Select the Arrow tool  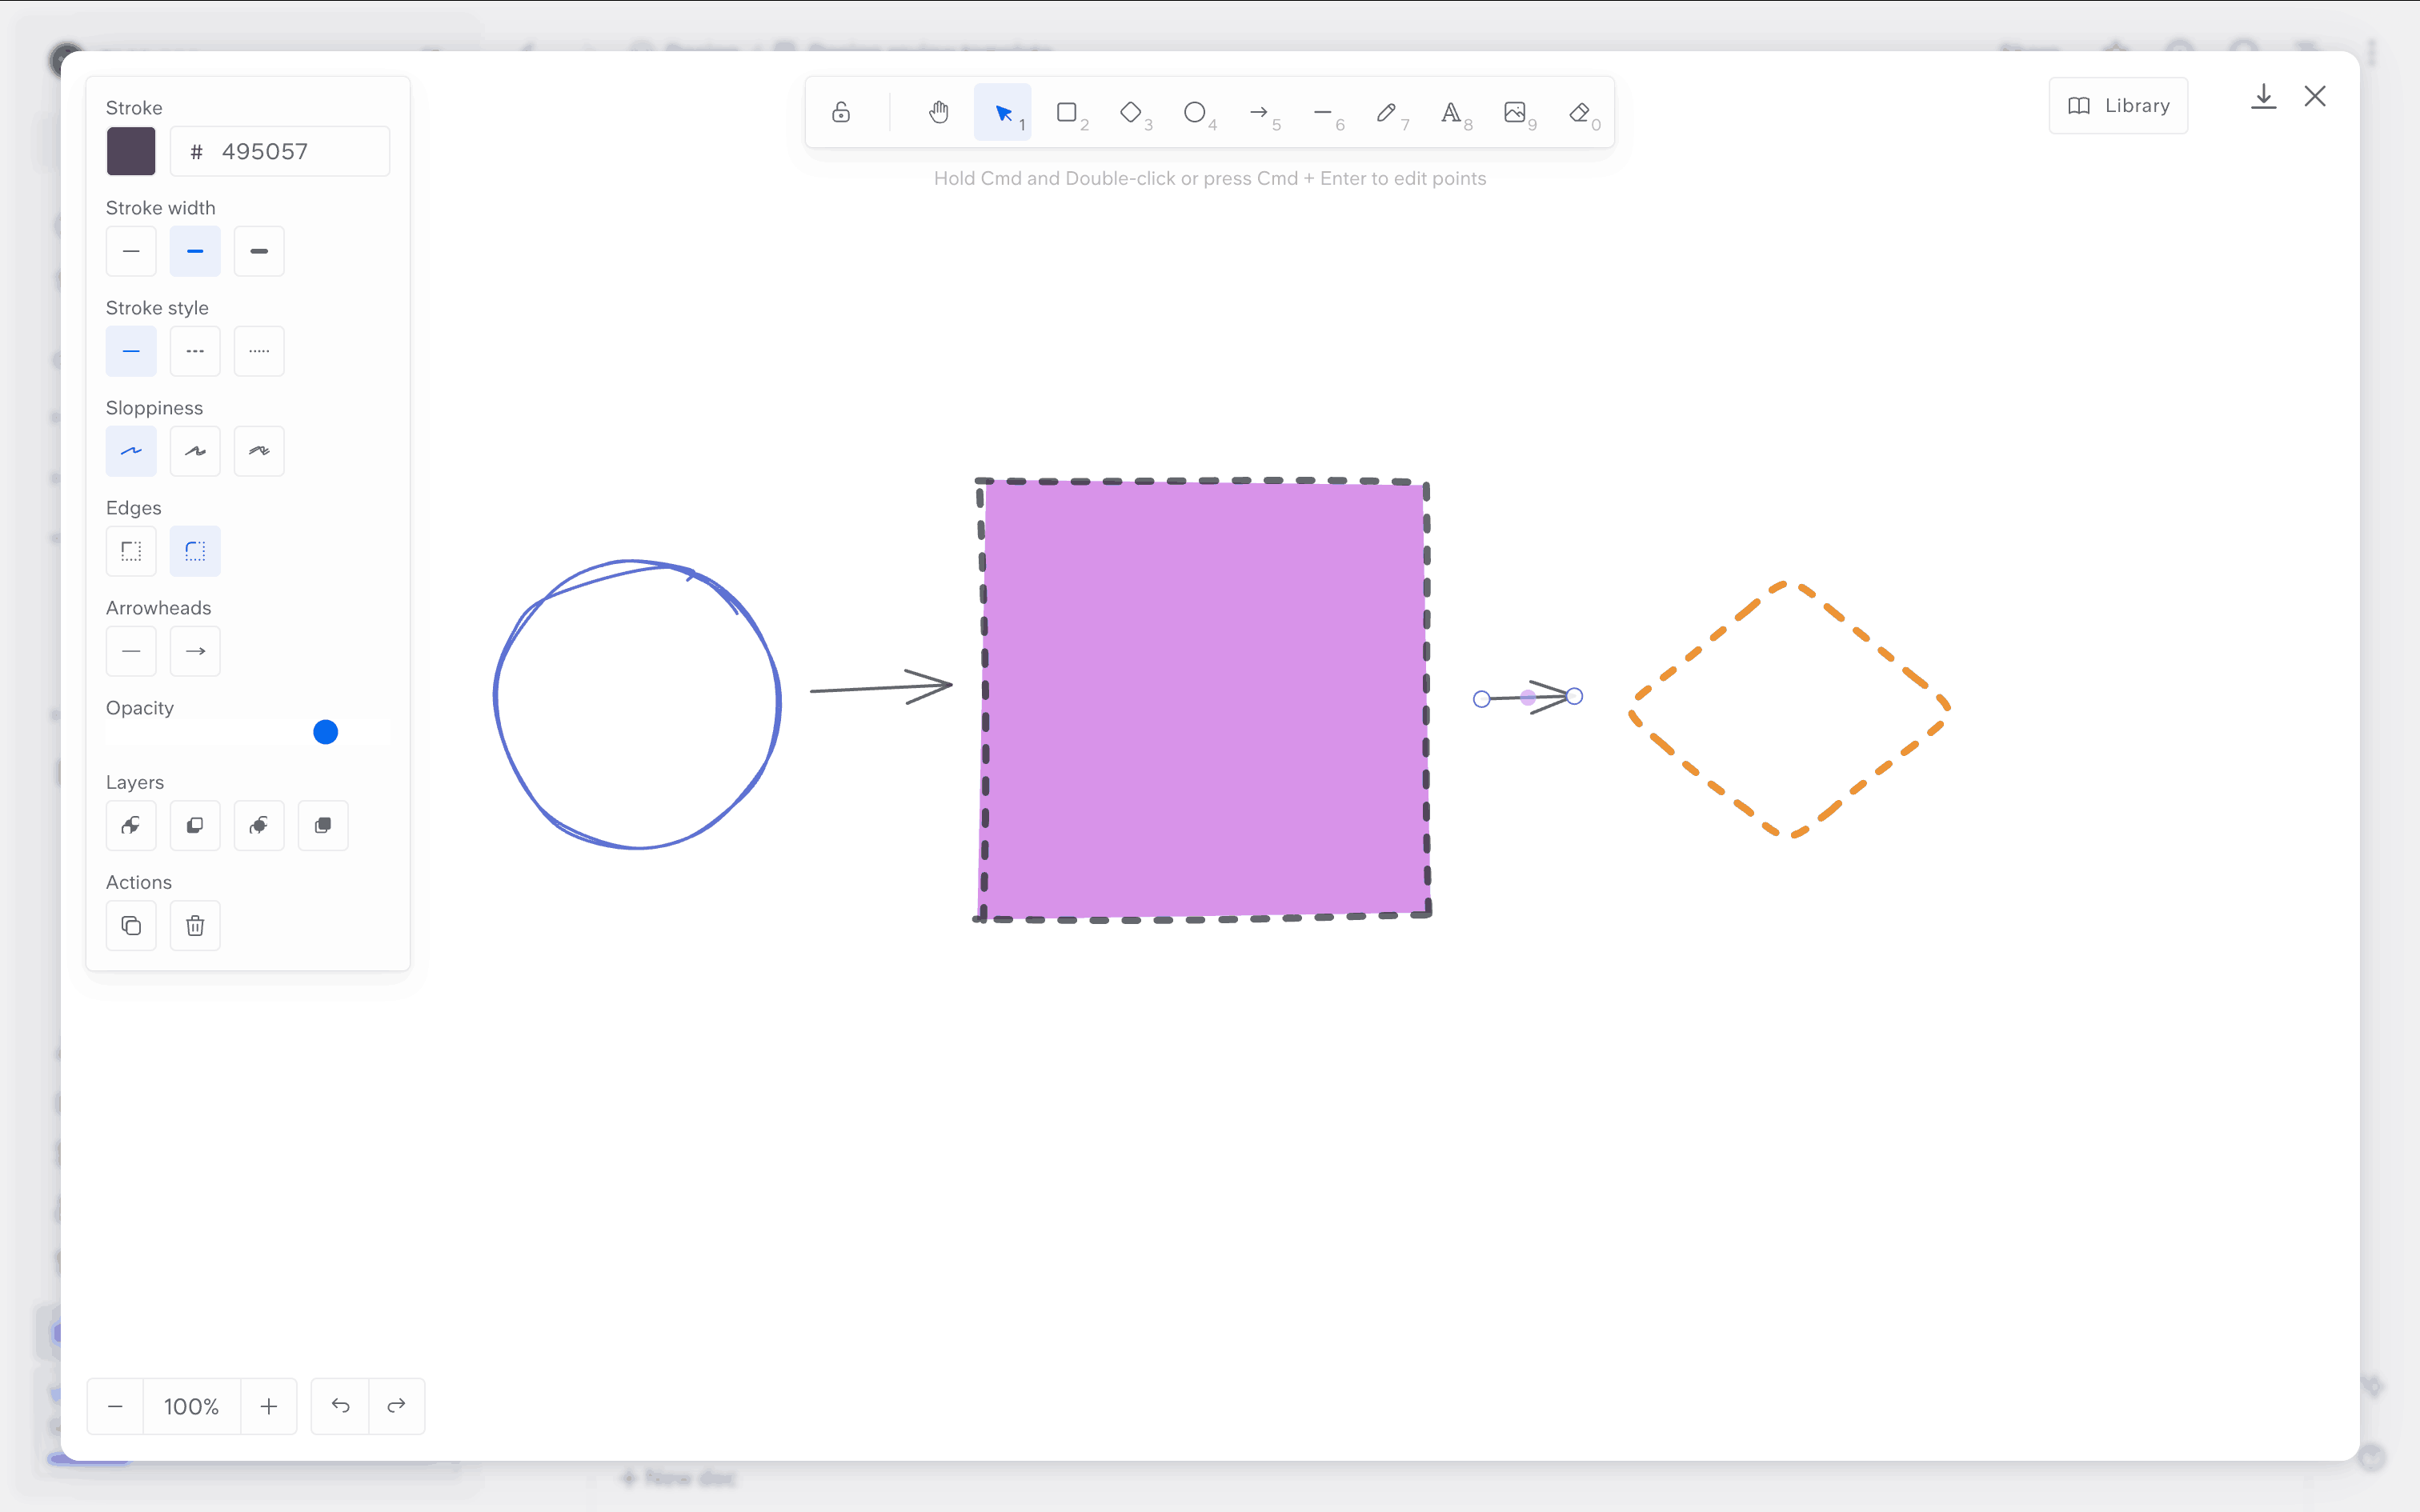click(1259, 112)
